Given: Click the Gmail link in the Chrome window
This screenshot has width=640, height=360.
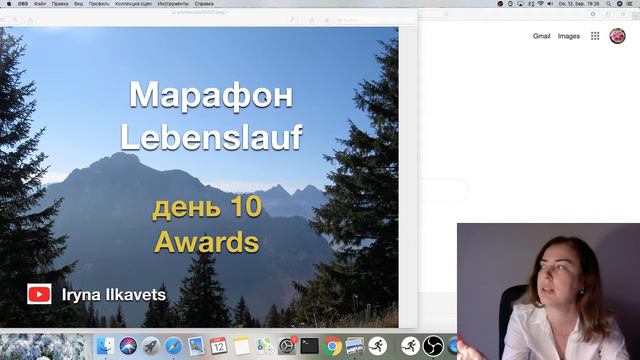Looking at the screenshot, I should coord(541,36).
